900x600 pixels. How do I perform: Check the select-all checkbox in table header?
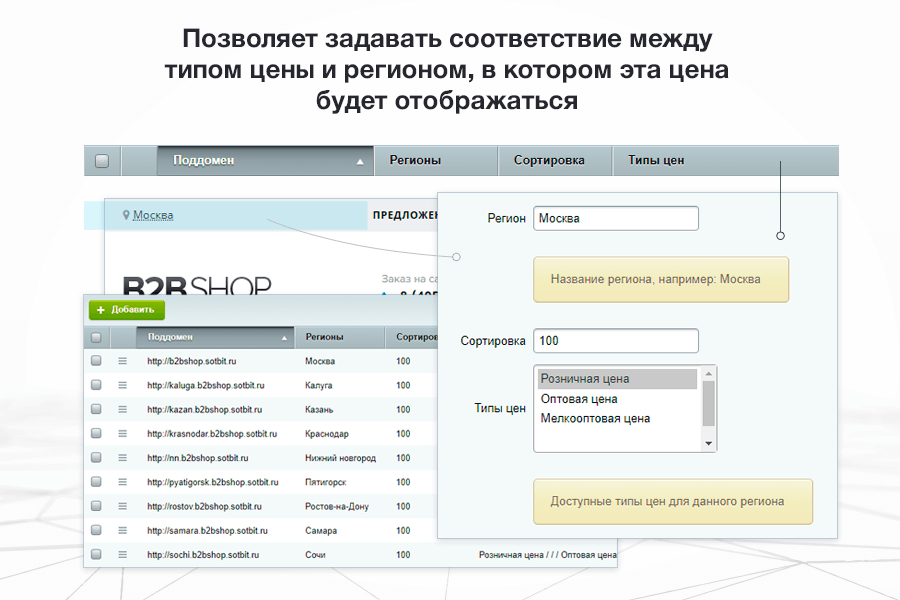point(96,336)
